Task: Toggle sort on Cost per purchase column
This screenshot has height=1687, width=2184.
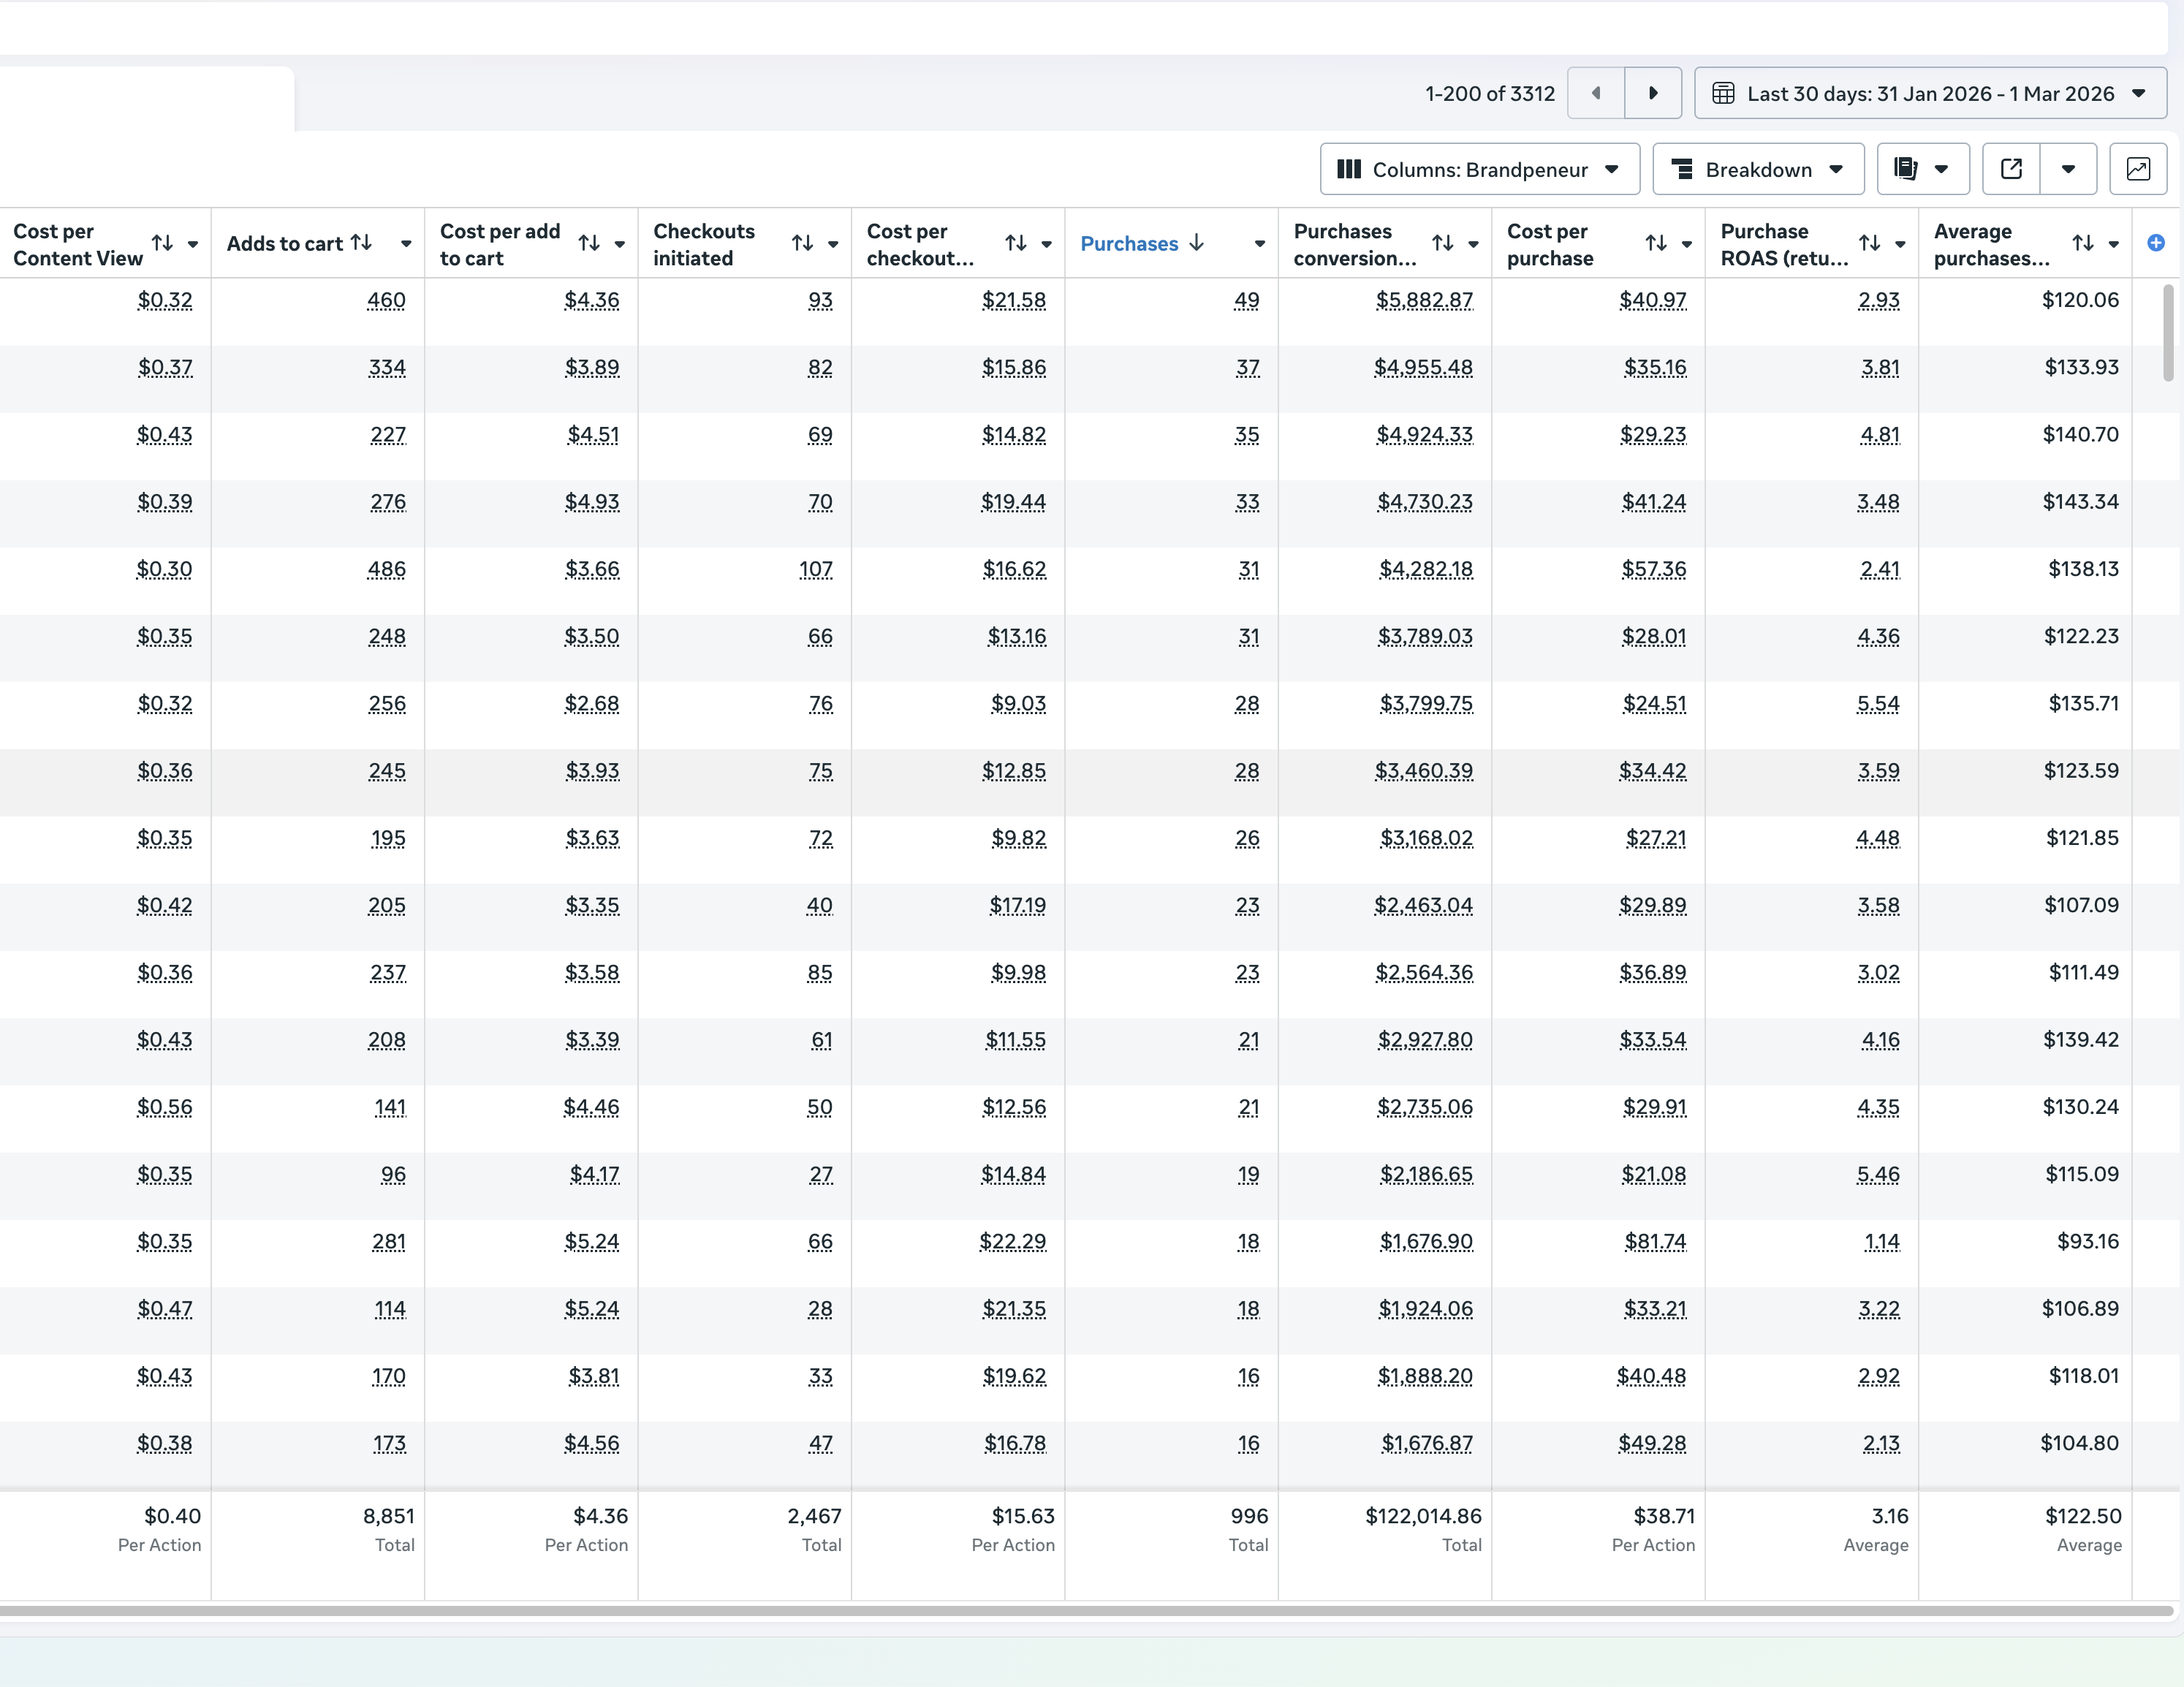Action: point(1655,243)
